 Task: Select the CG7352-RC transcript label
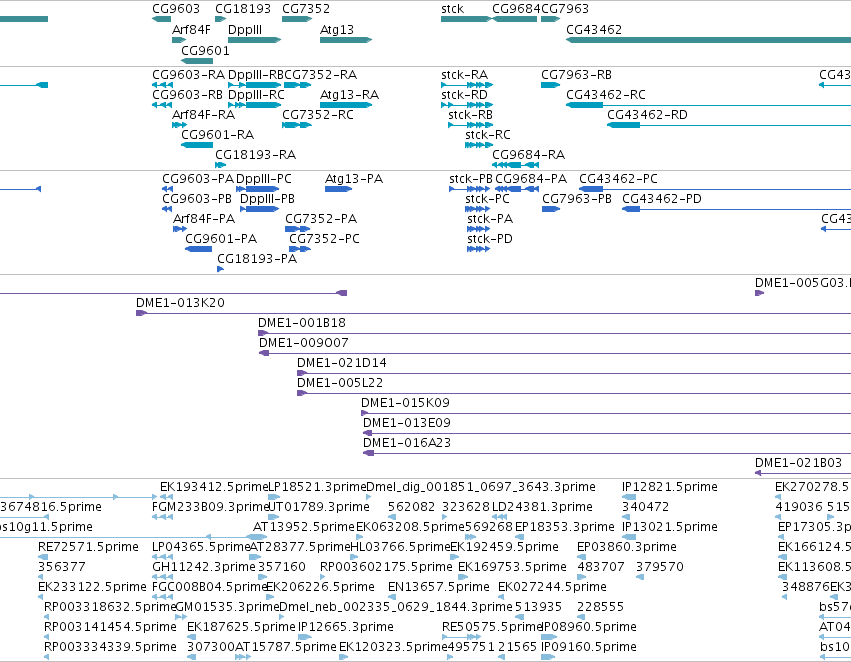[317, 115]
